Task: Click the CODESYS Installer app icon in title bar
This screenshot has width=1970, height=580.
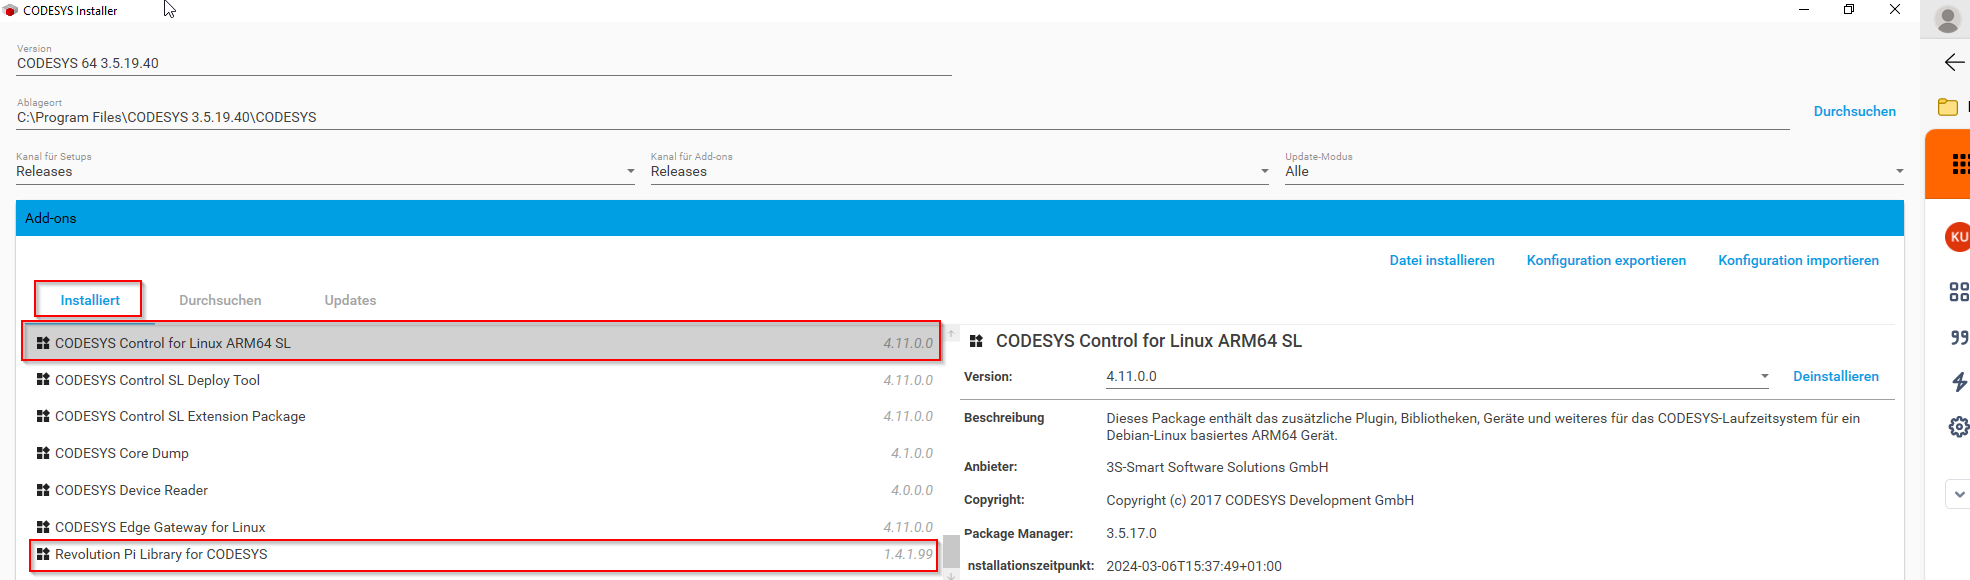Action: point(11,10)
